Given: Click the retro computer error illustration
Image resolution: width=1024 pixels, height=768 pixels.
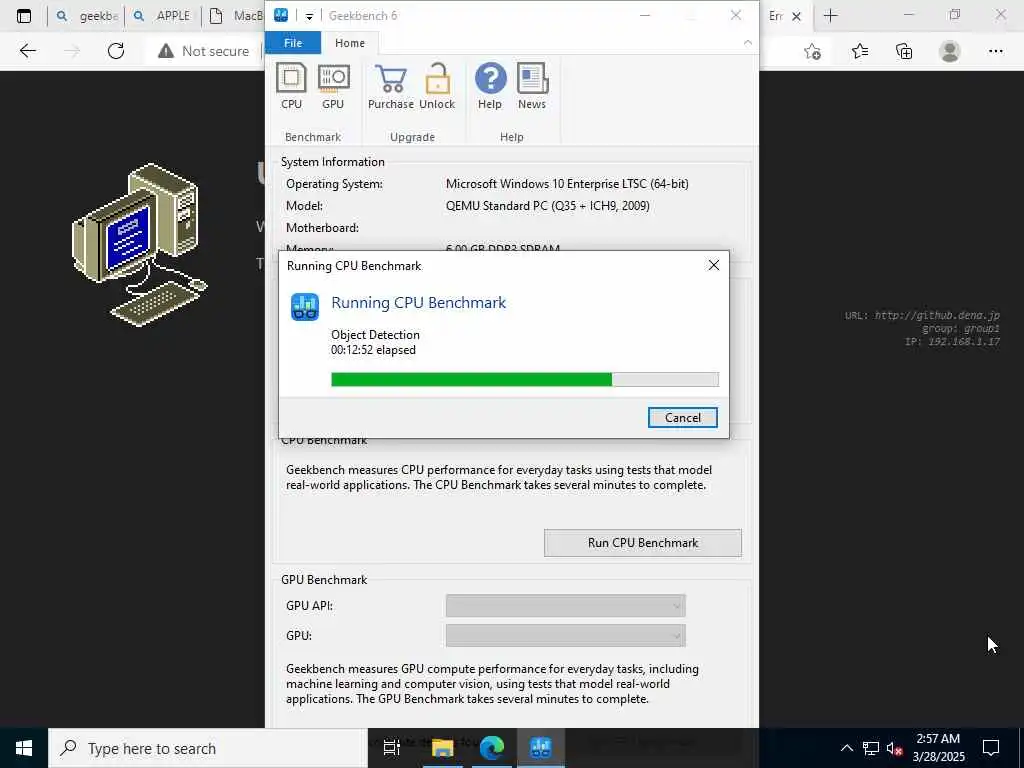Looking at the screenshot, I should pyautogui.click(x=139, y=245).
